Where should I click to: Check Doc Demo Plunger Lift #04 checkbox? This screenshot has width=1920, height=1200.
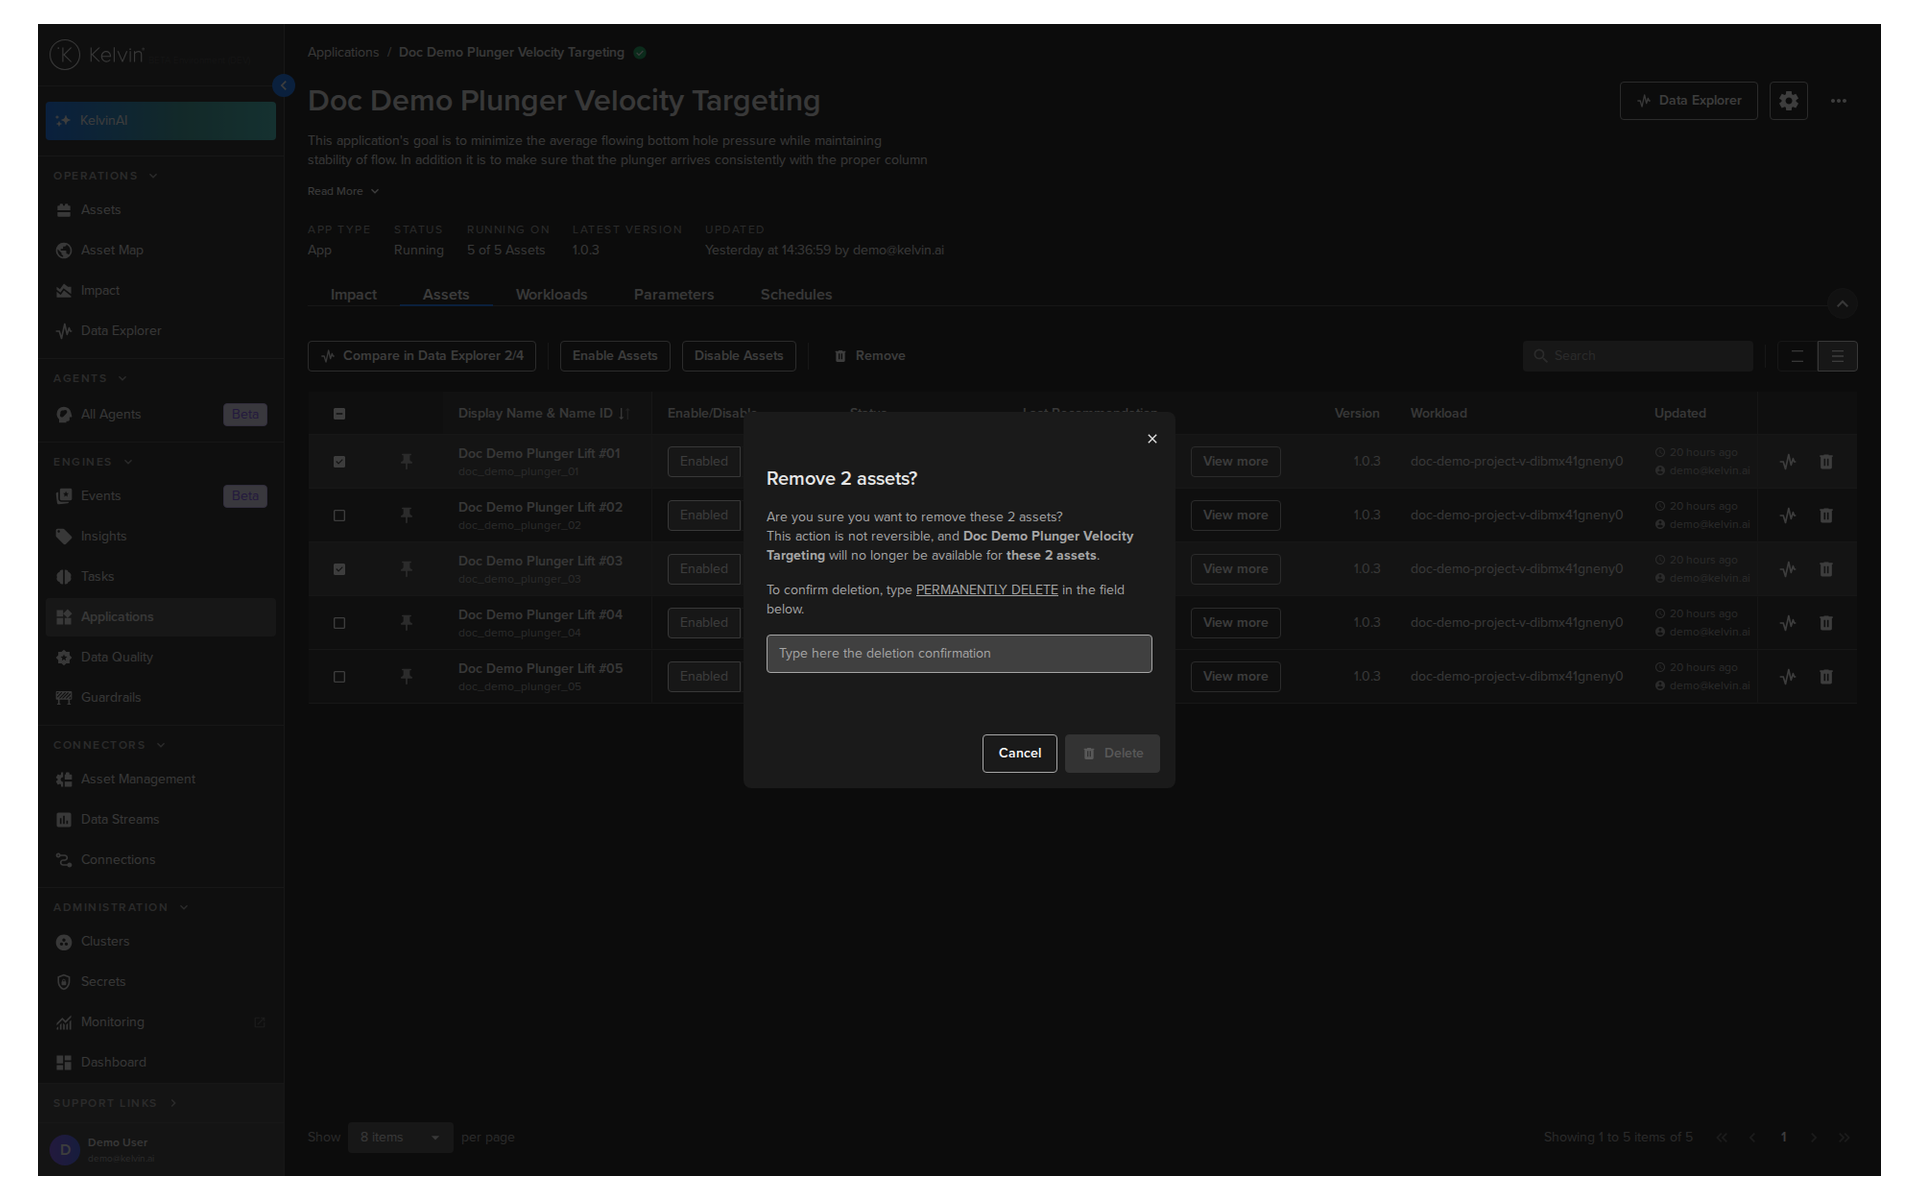[339, 623]
